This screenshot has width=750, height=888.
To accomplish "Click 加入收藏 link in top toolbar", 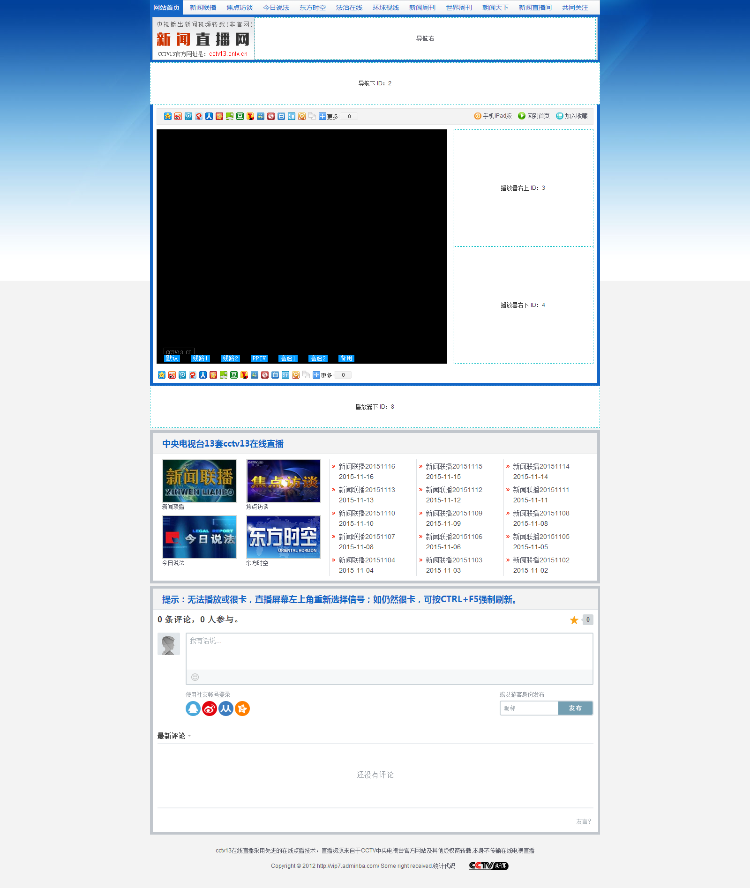I will (x=572, y=116).
